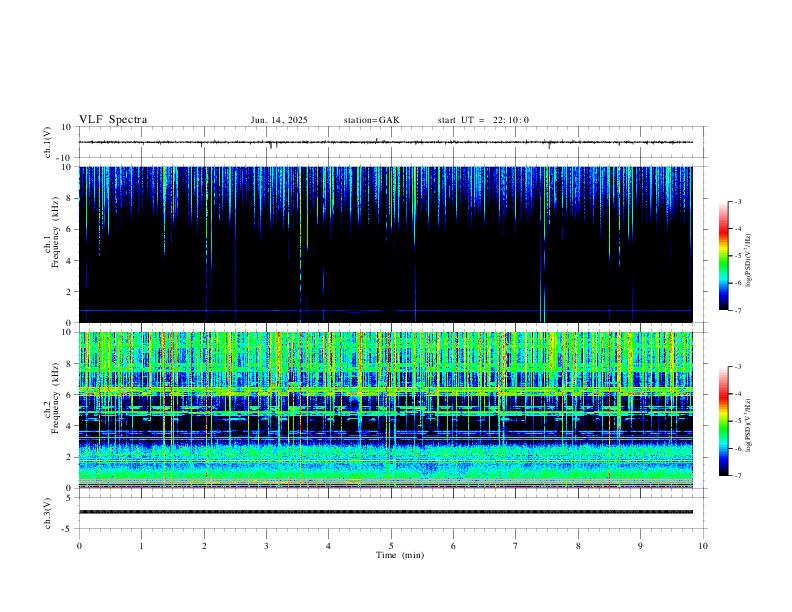Viewport: 792px width, 612px height.
Task: Click the time axis tick label "0"
Action: pos(79,546)
